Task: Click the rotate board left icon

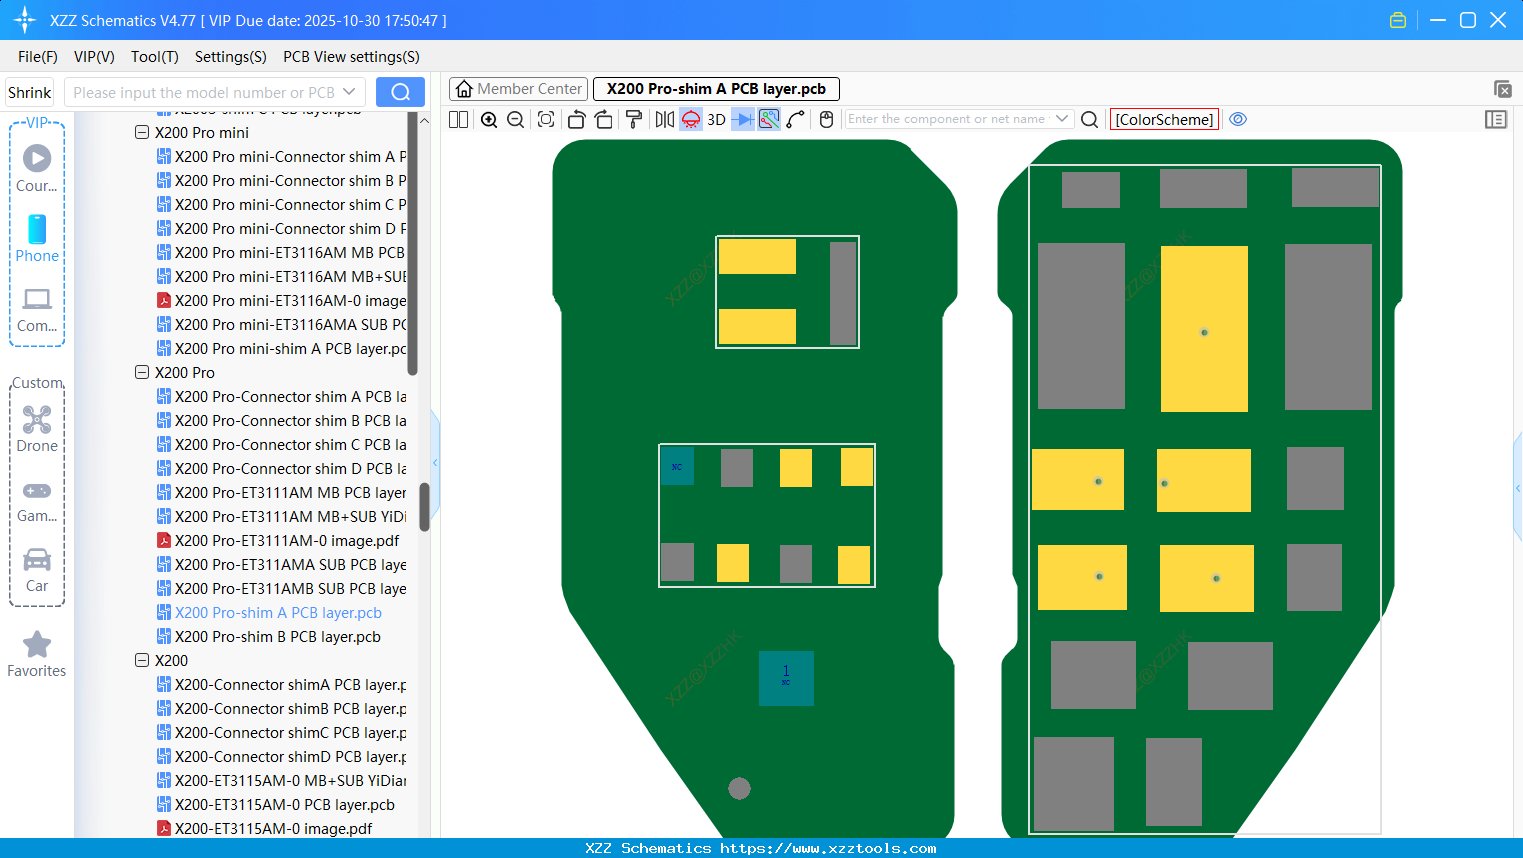Action: pyautogui.click(x=576, y=119)
